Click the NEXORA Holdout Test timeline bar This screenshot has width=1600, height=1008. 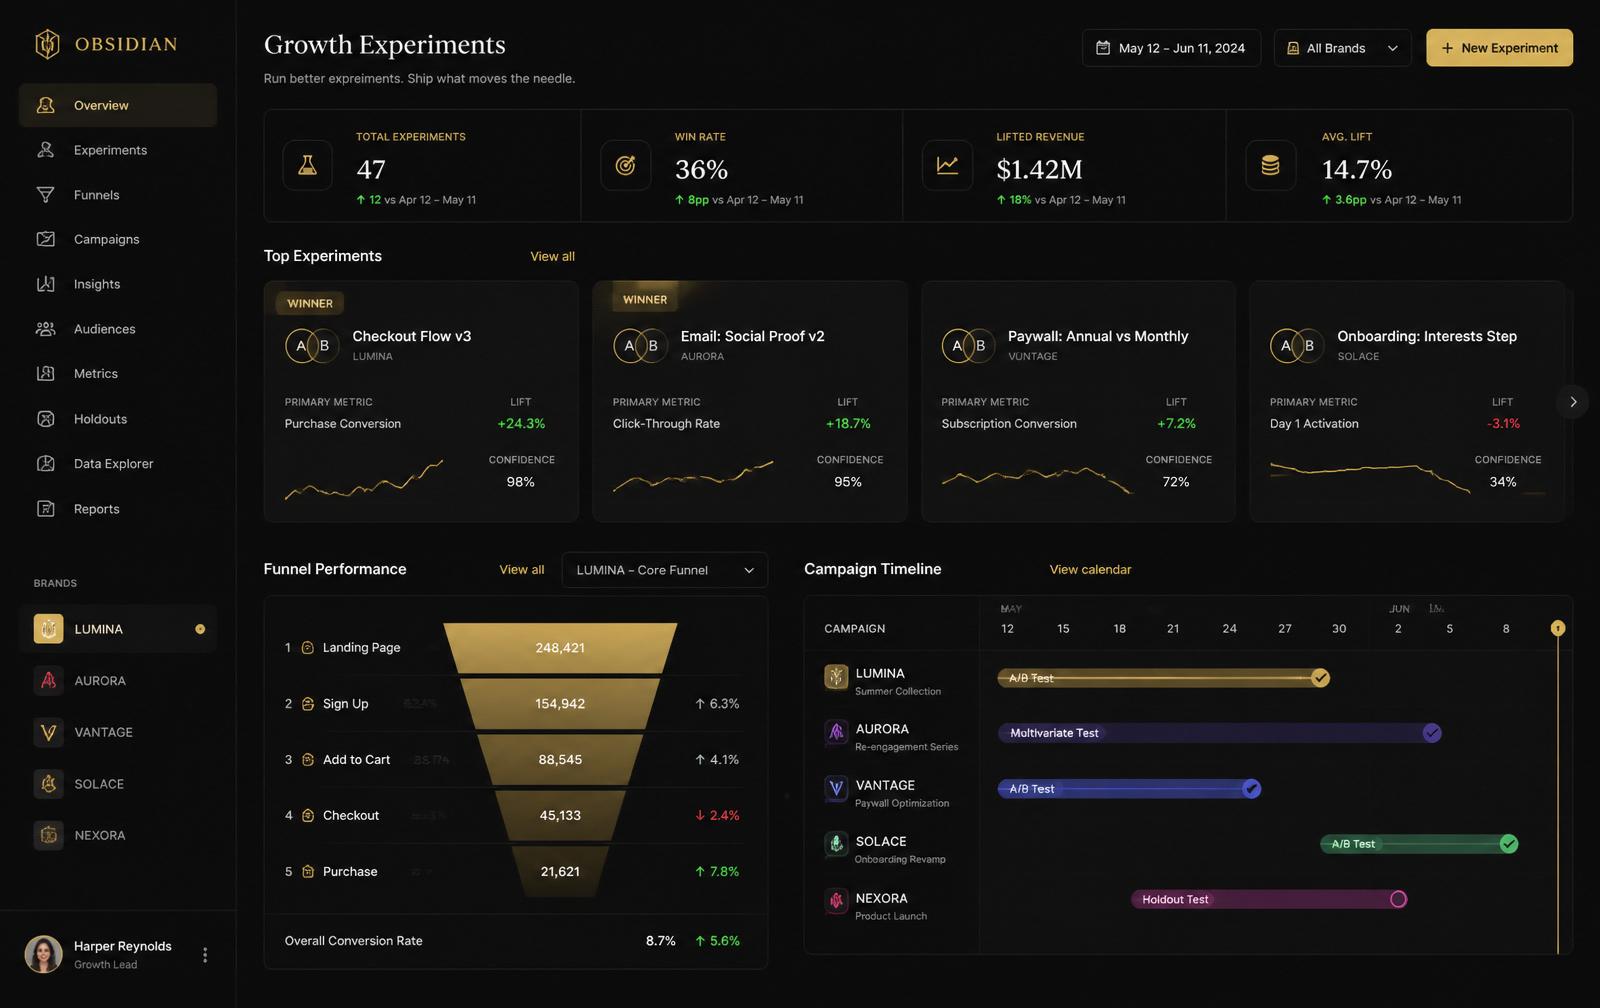point(1269,899)
